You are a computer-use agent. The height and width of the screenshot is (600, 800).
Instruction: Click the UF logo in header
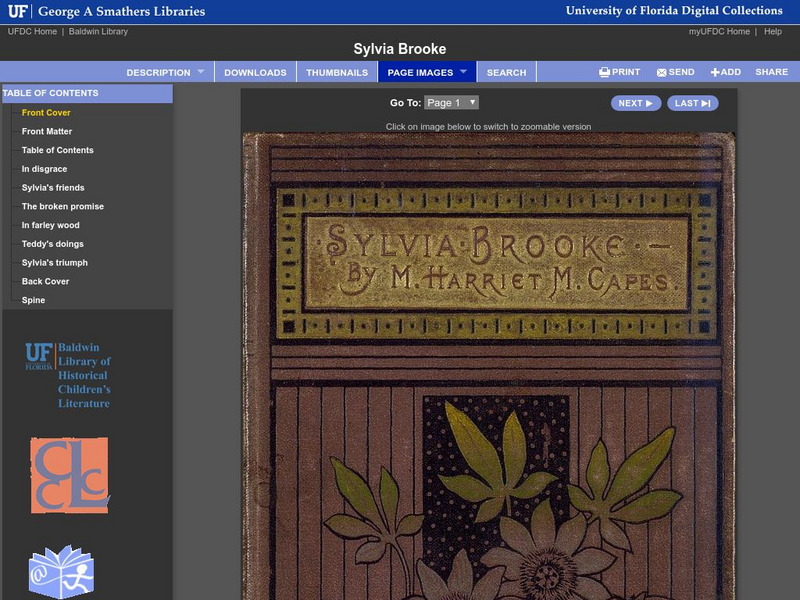point(17,11)
